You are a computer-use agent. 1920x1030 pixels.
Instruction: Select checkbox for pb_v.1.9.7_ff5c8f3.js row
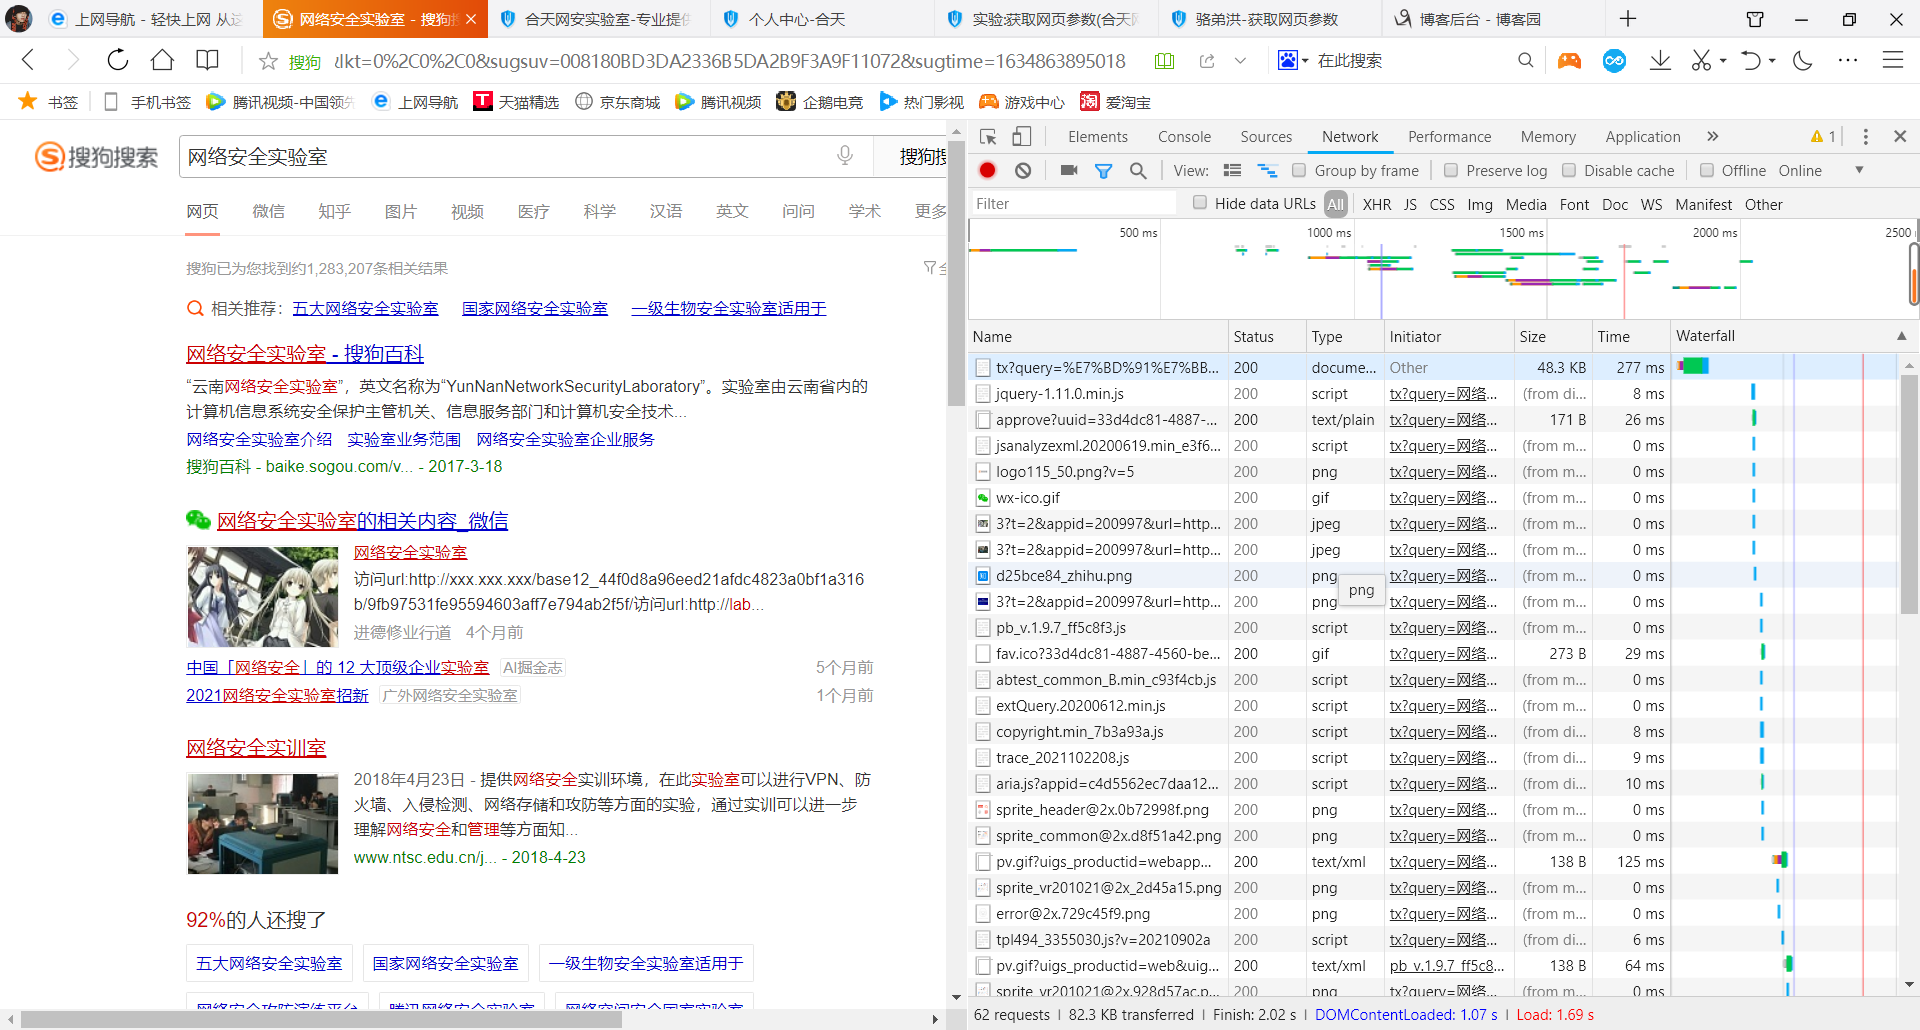coord(983,628)
